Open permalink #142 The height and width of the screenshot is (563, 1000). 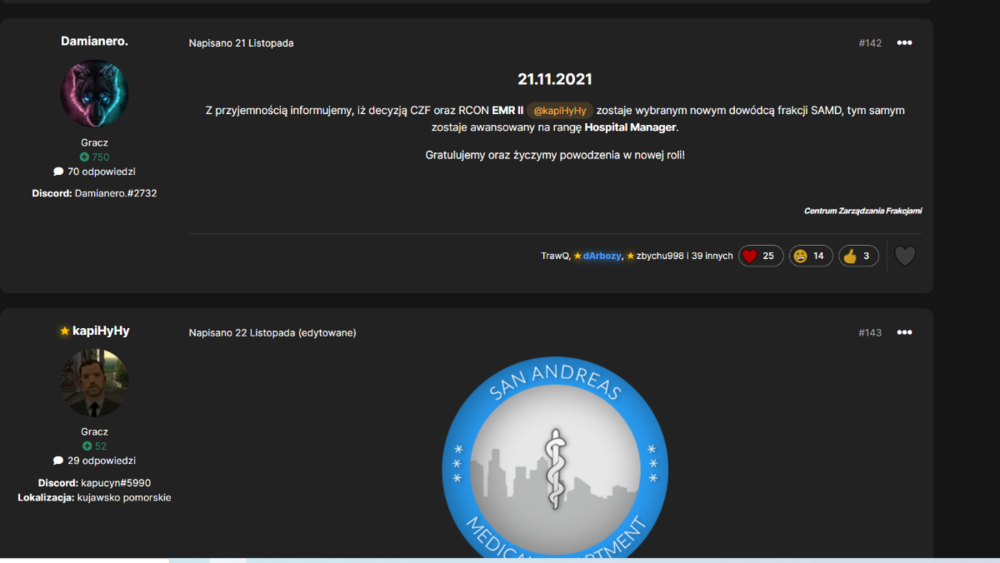[870, 43]
